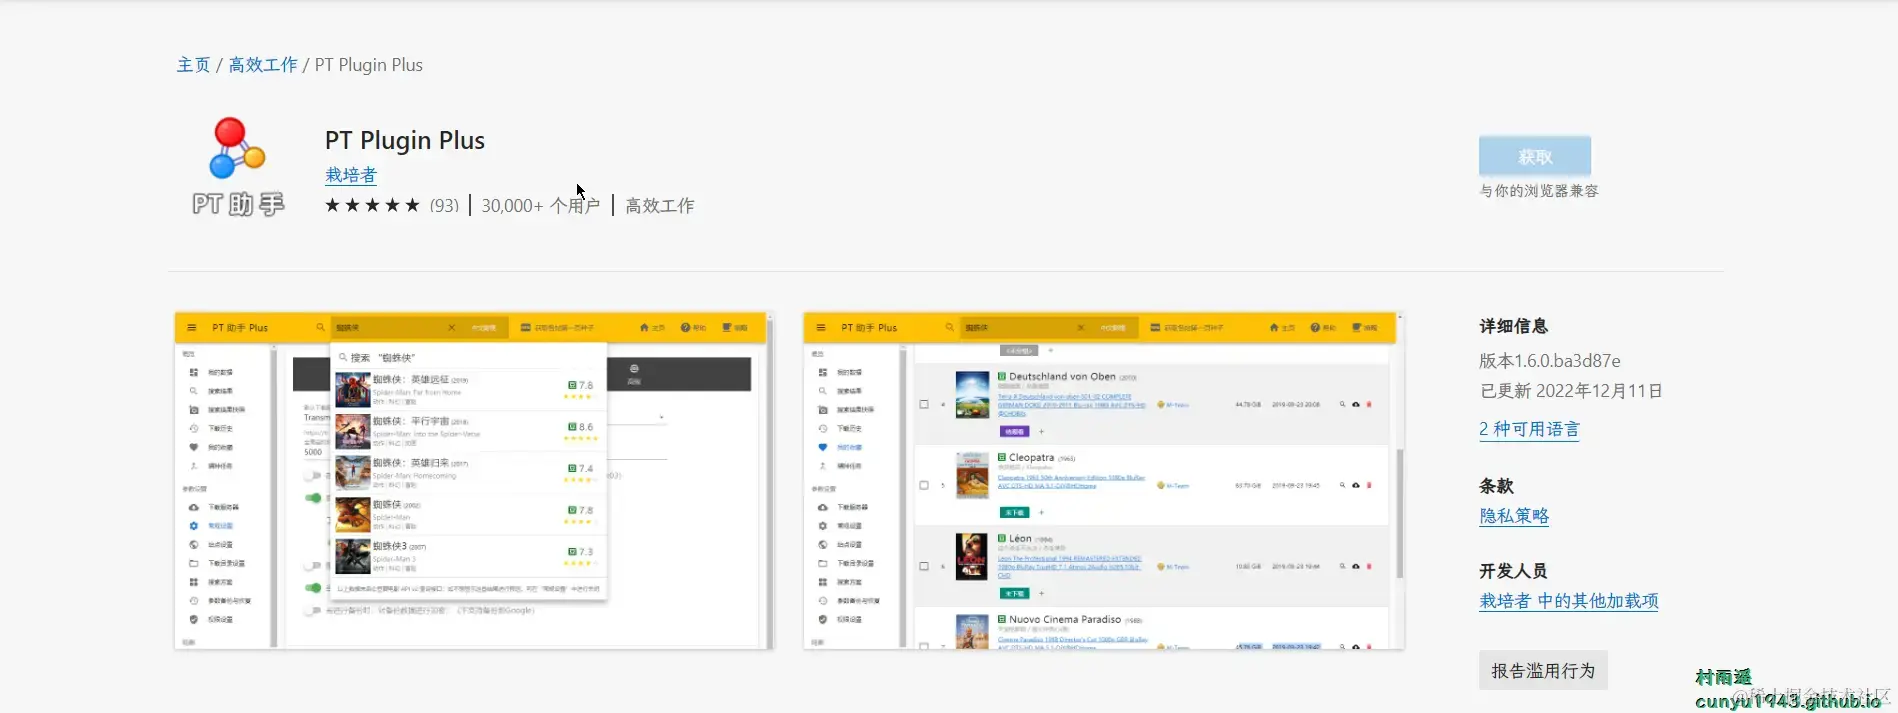
Task: Click the 报告滥用行为 button
Action: click(1543, 671)
